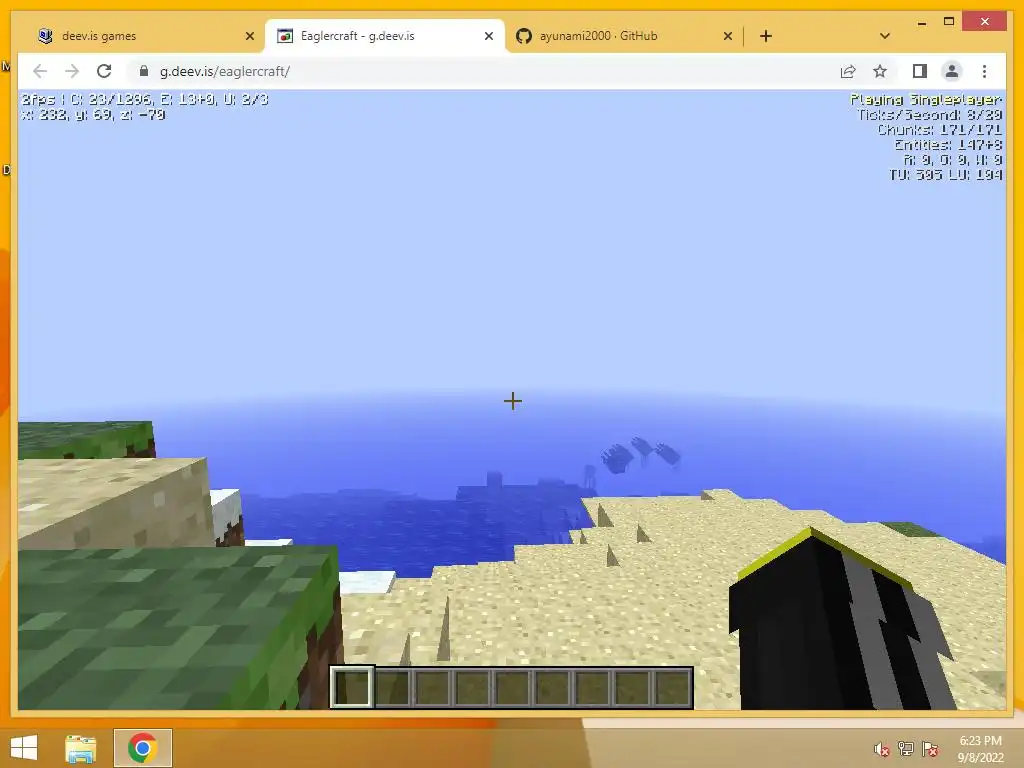The image size is (1024, 768).
Task: Go back to previous page
Action: [40, 71]
